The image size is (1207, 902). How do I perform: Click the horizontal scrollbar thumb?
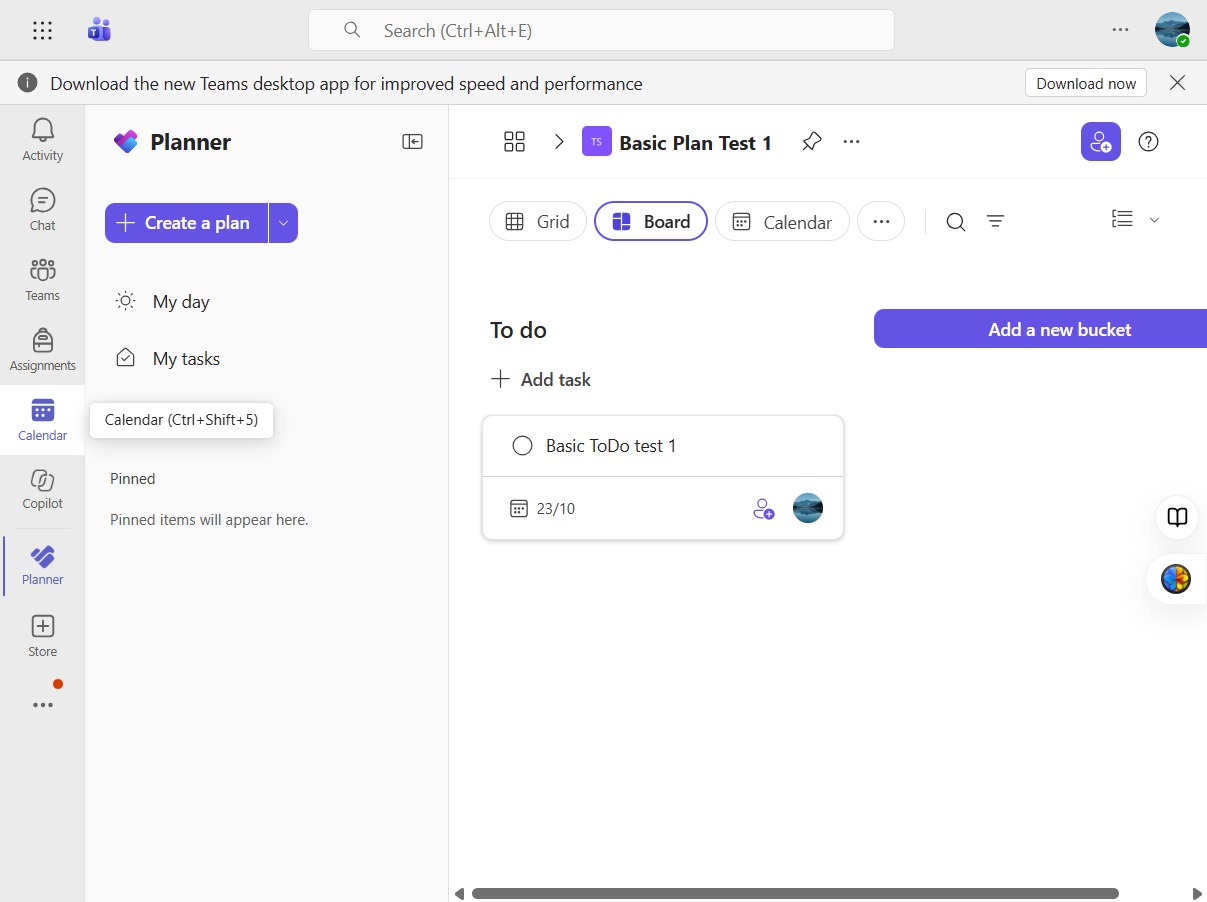point(795,893)
